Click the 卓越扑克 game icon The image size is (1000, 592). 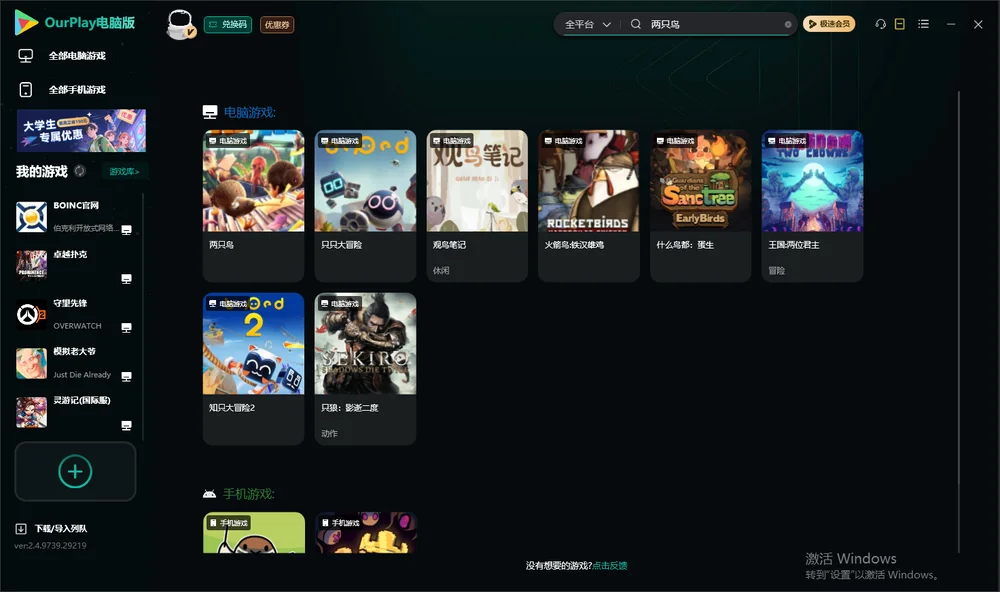[x=31, y=265]
